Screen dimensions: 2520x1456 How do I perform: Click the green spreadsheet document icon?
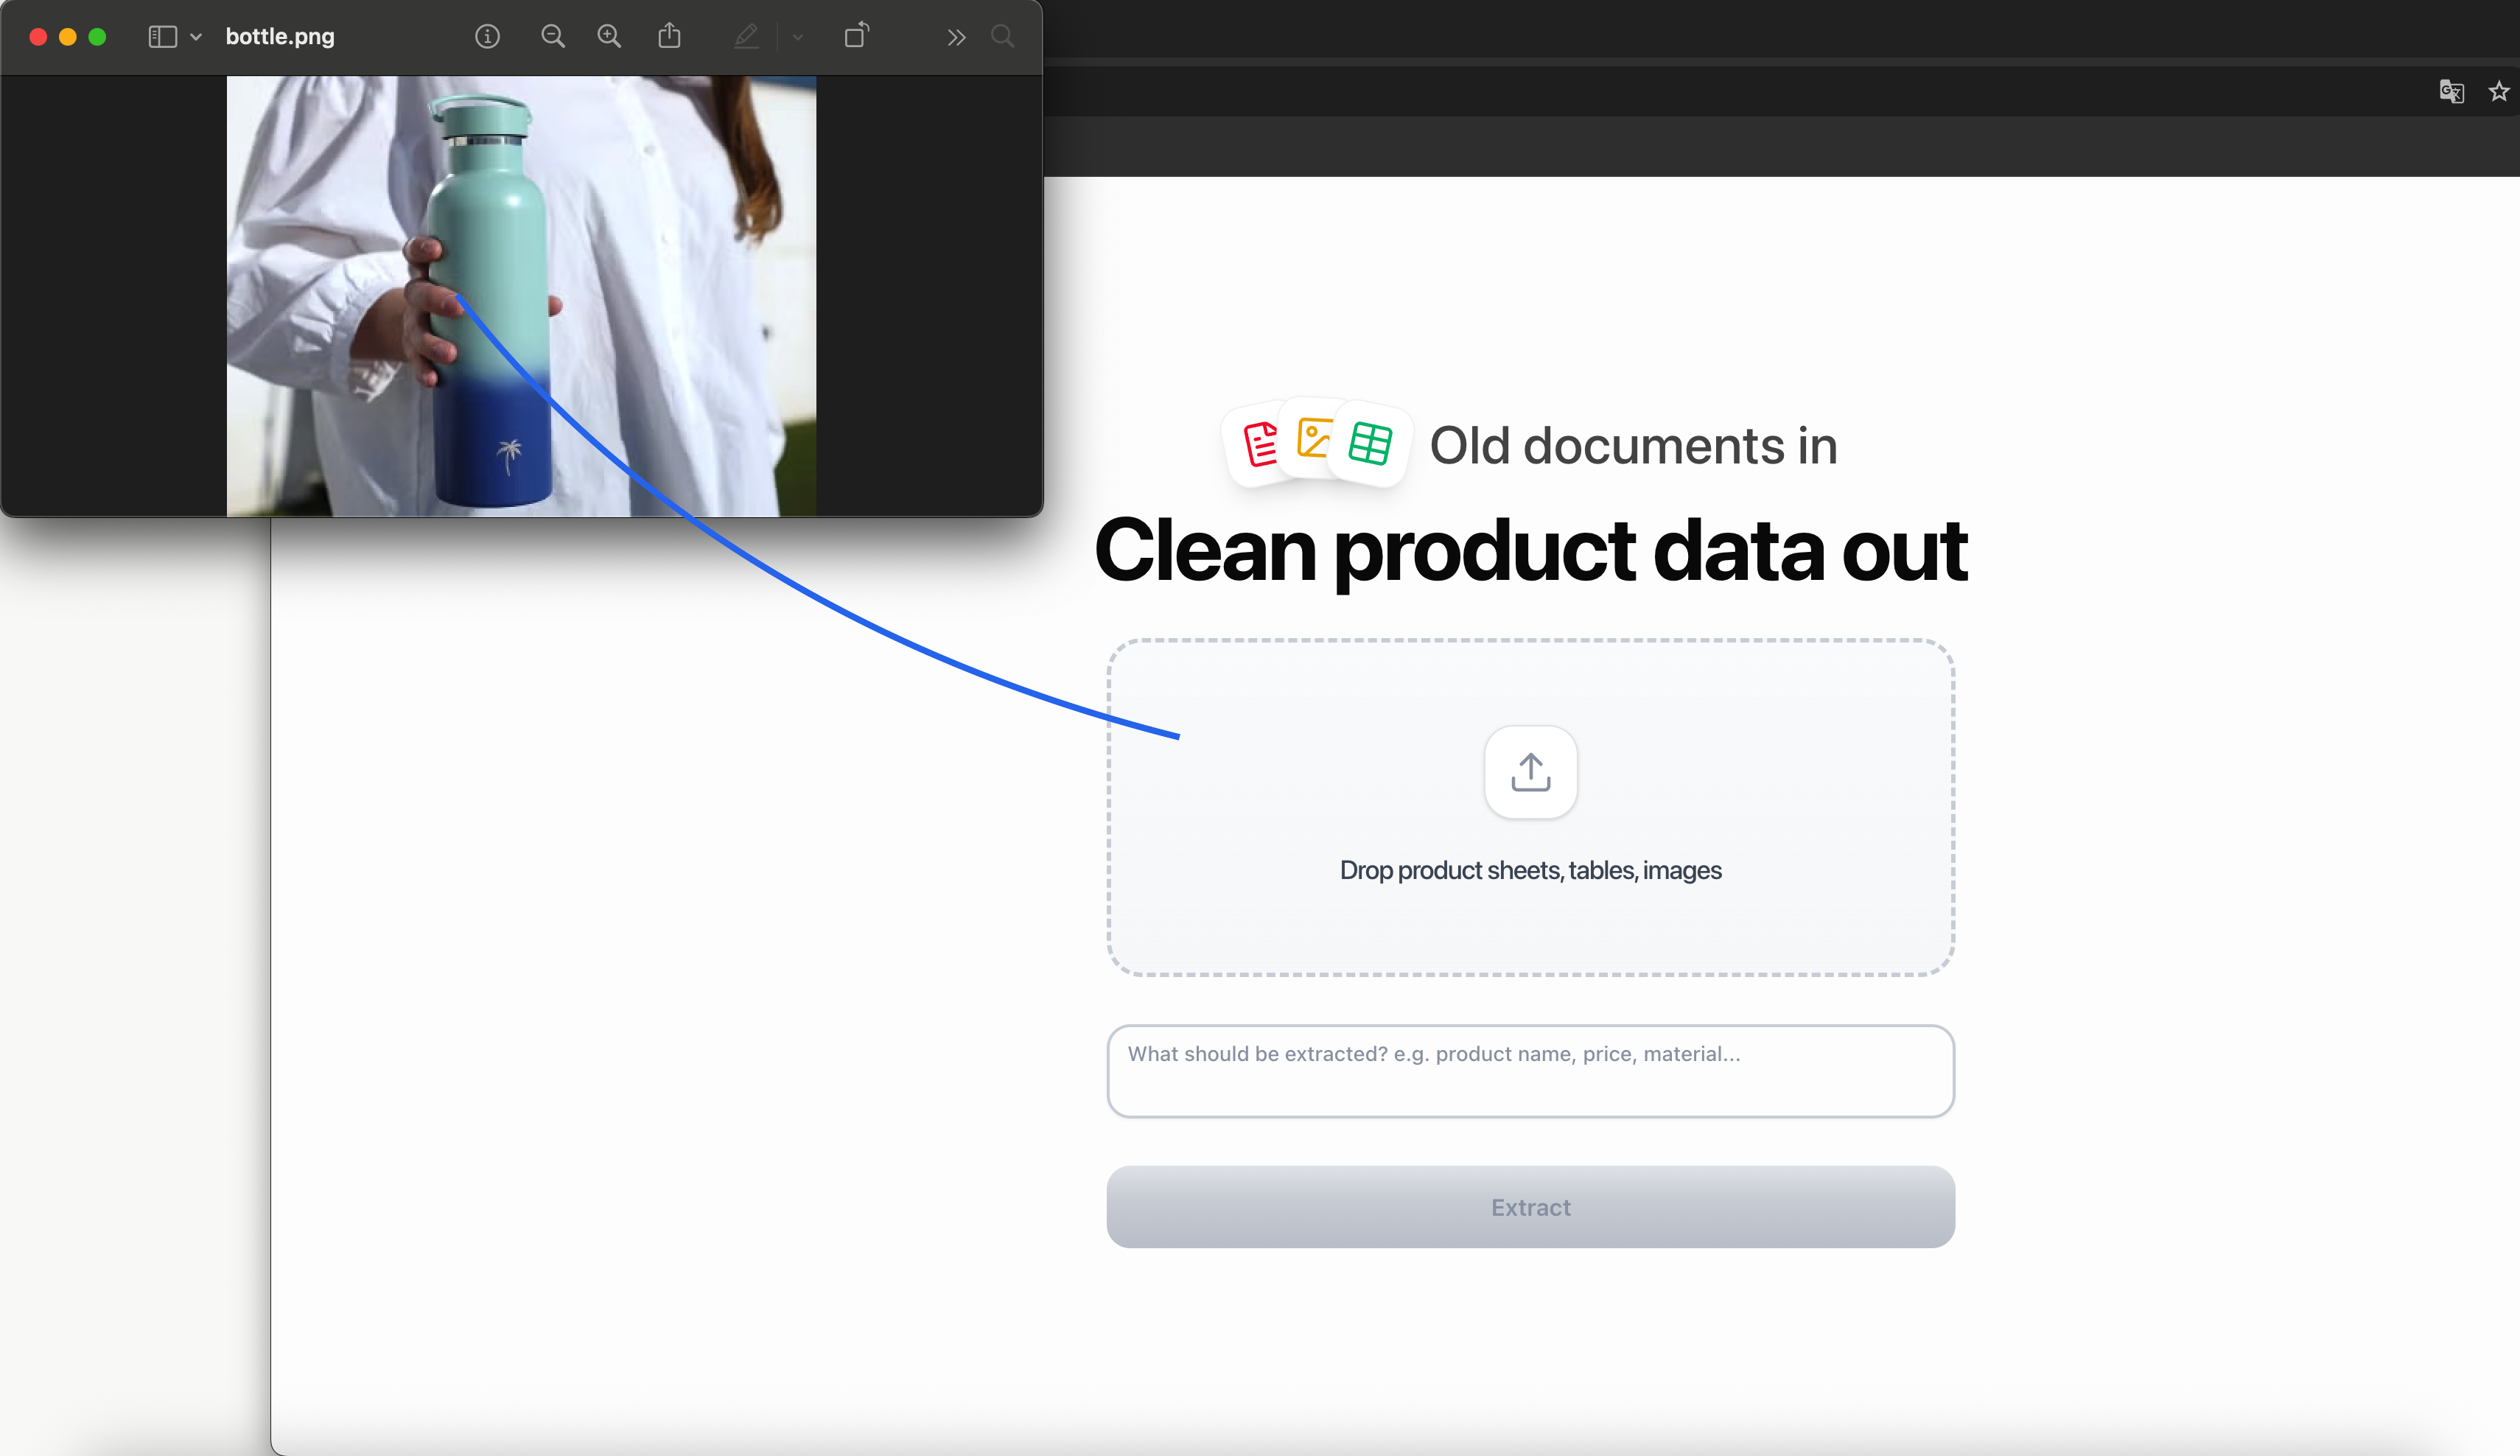(1370, 444)
